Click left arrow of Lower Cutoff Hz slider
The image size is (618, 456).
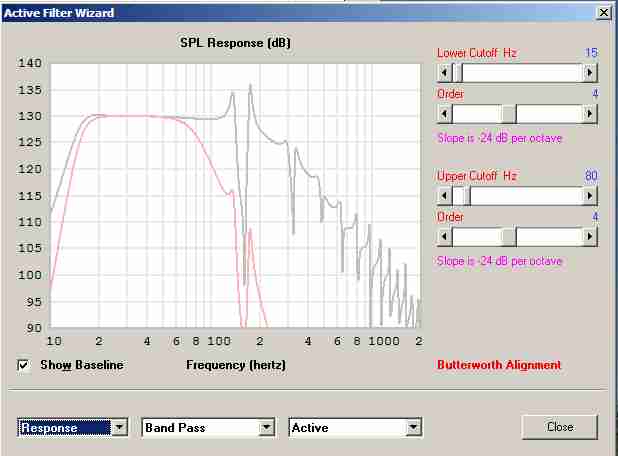pos(445,73)
